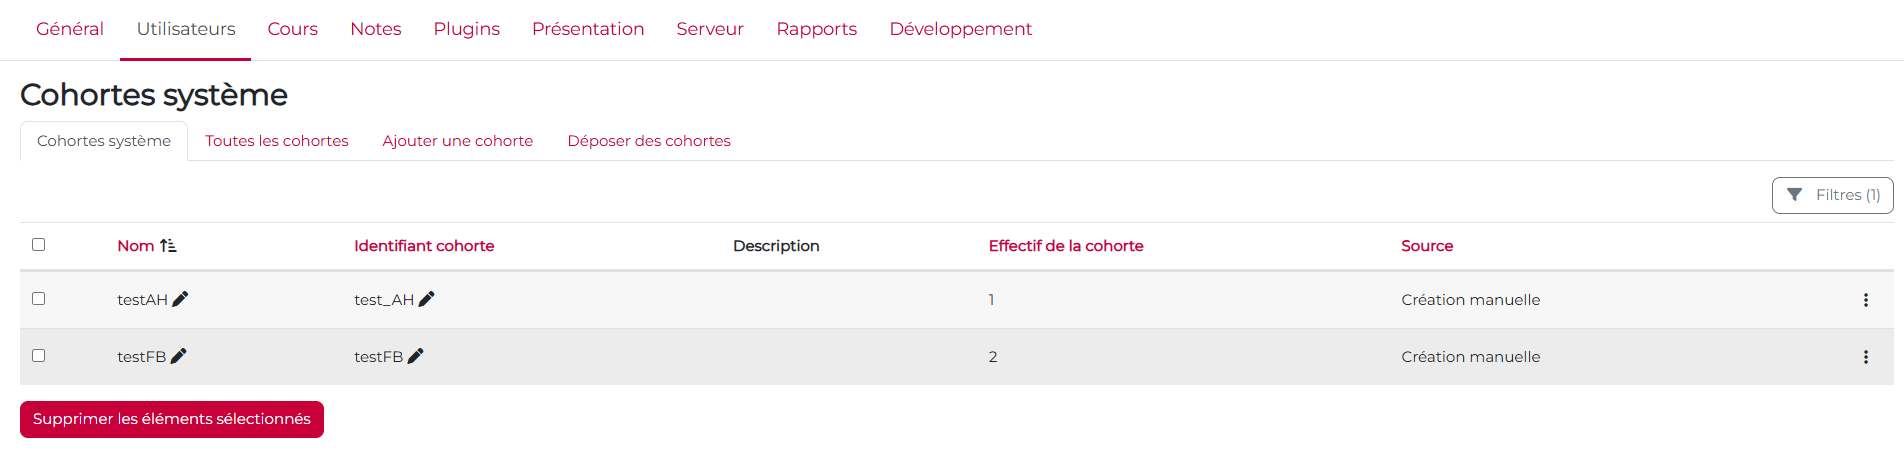1904x474 pixels.
Task: Click pencil icon next to testFB name
Action: pos(178,356)
